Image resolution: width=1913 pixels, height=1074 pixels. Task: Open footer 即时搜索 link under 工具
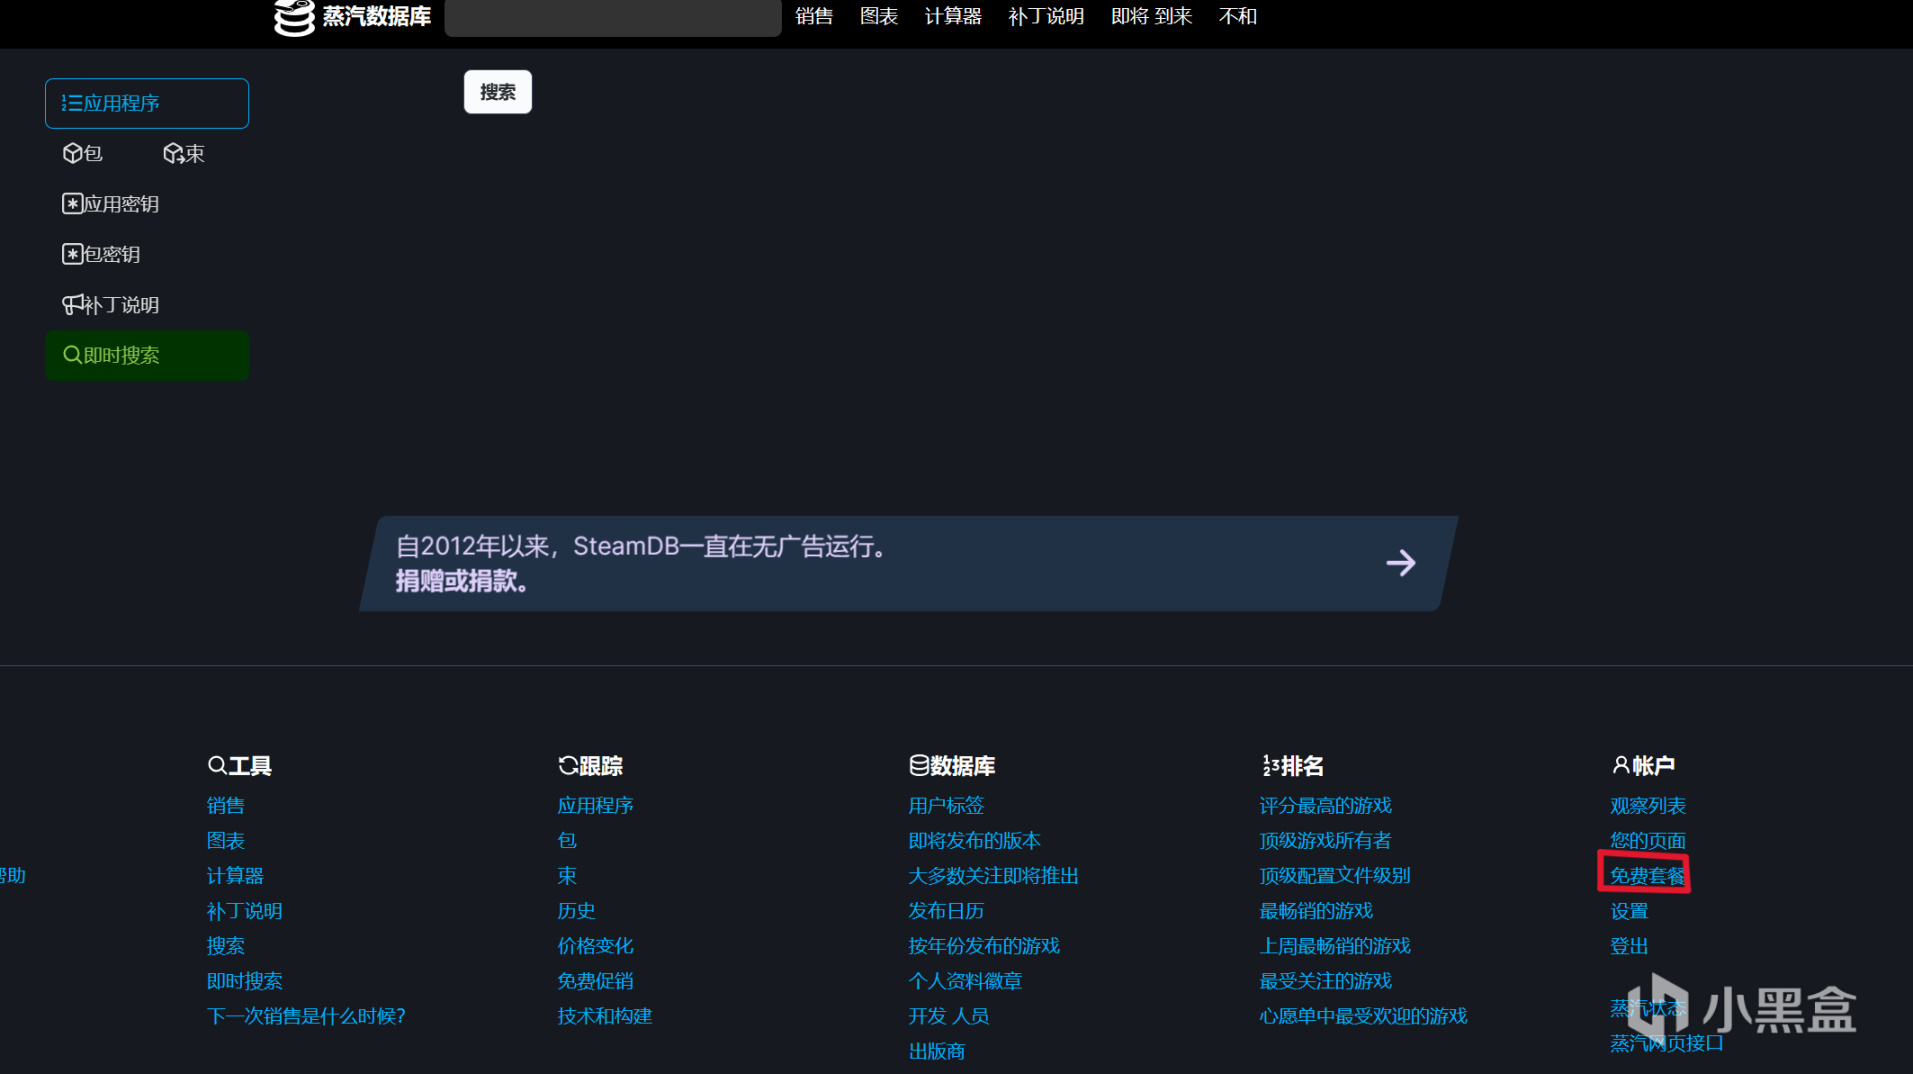click(x=244, y=981)
